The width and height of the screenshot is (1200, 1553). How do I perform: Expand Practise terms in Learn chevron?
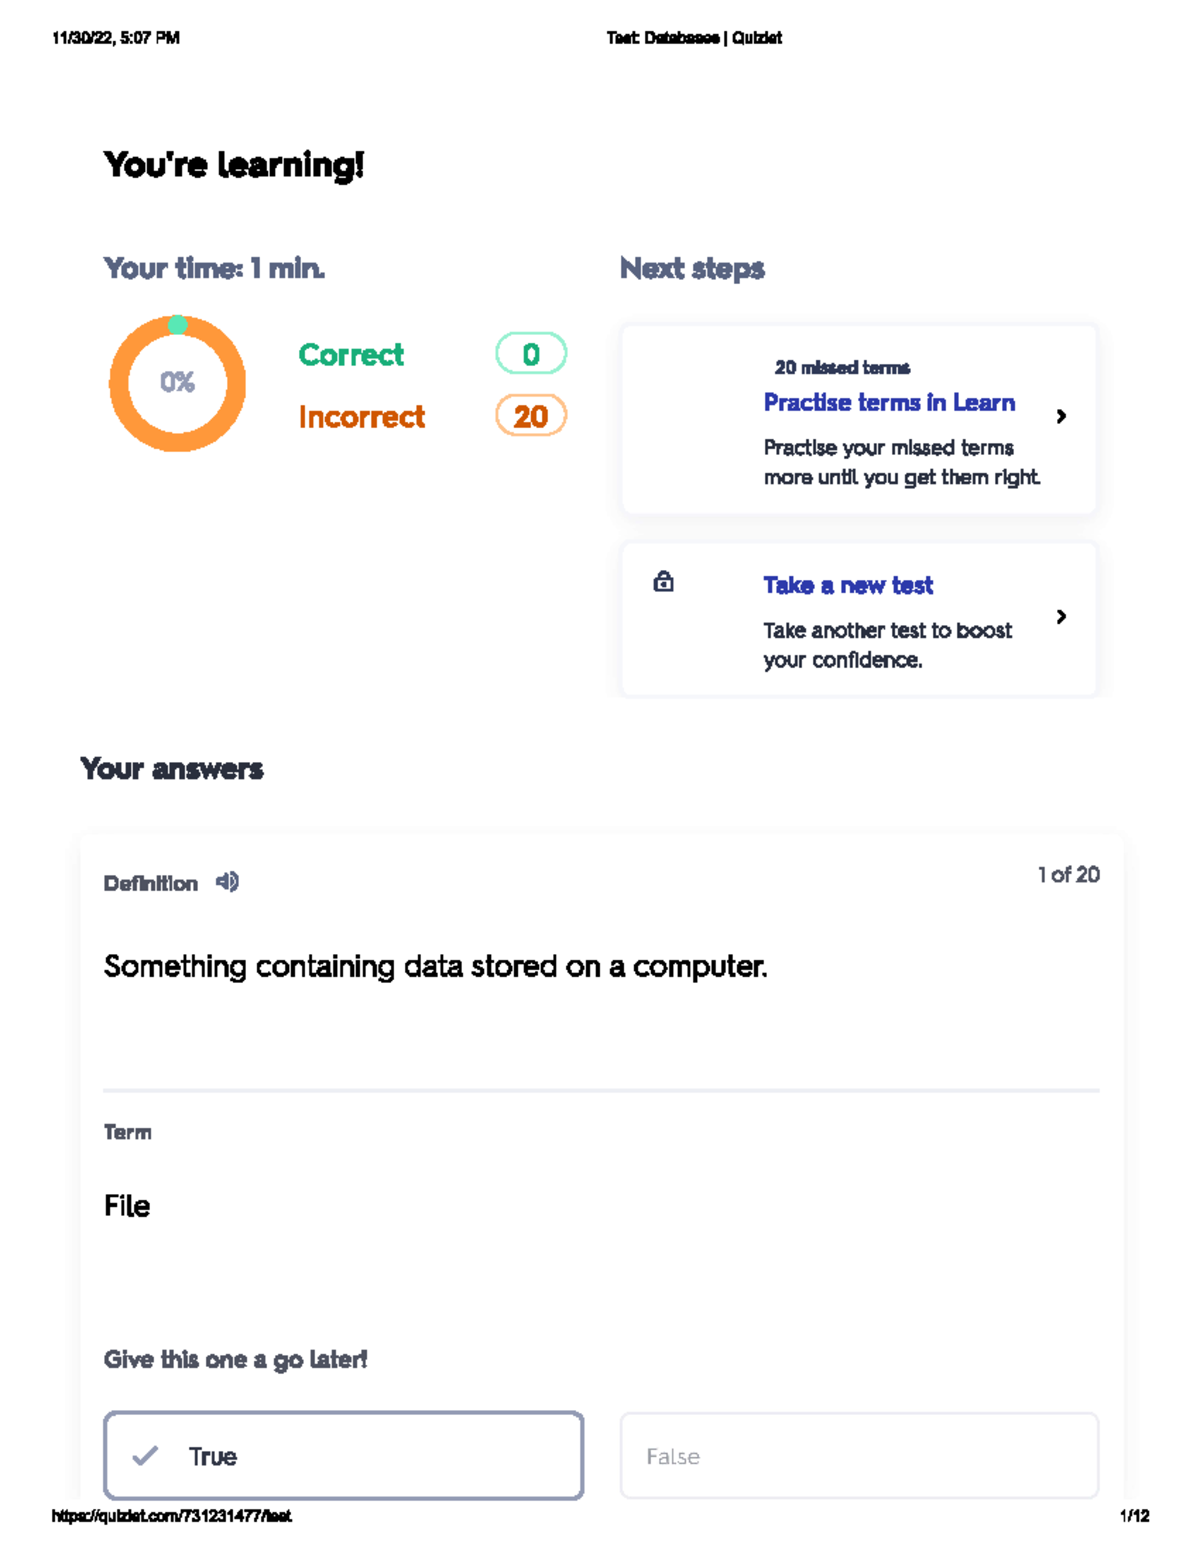pyautogui.click(x=1061, y=416)
